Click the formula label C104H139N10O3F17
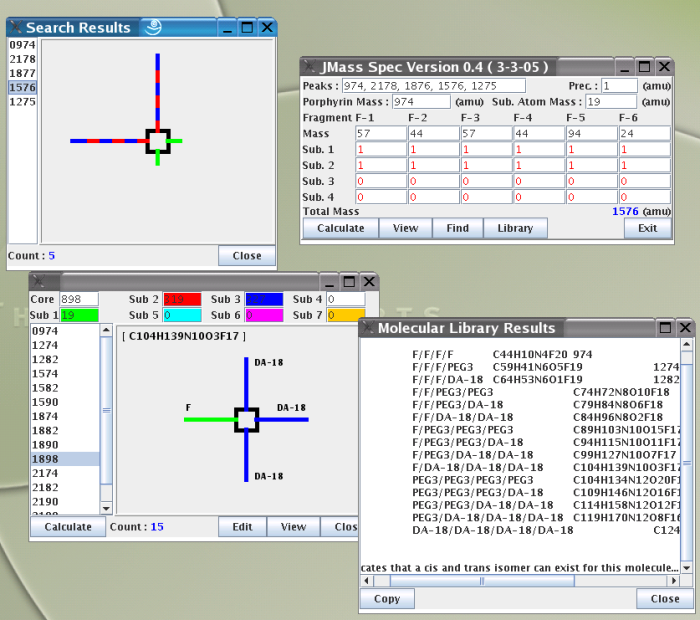 (184, 336)
